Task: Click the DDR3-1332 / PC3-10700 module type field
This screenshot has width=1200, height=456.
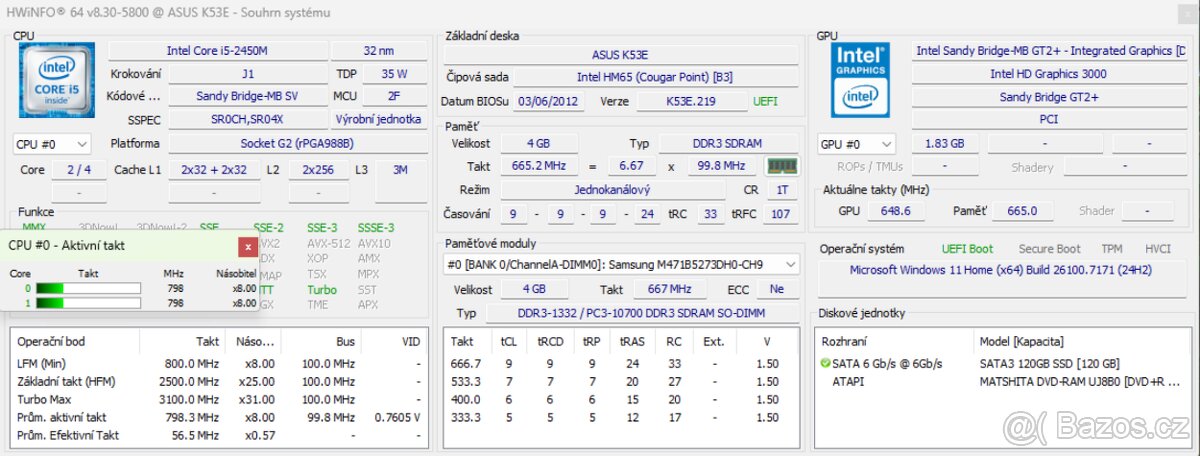Action: pos(642,313)
